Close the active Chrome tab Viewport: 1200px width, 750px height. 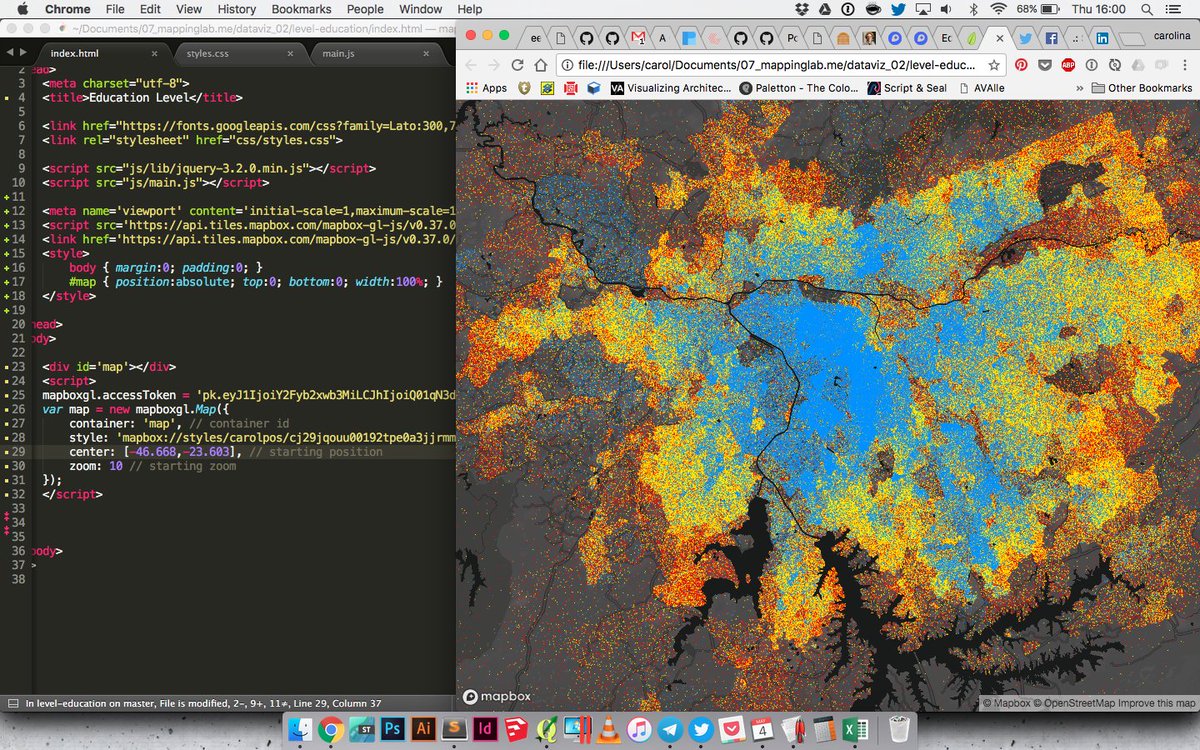[999, 38]
